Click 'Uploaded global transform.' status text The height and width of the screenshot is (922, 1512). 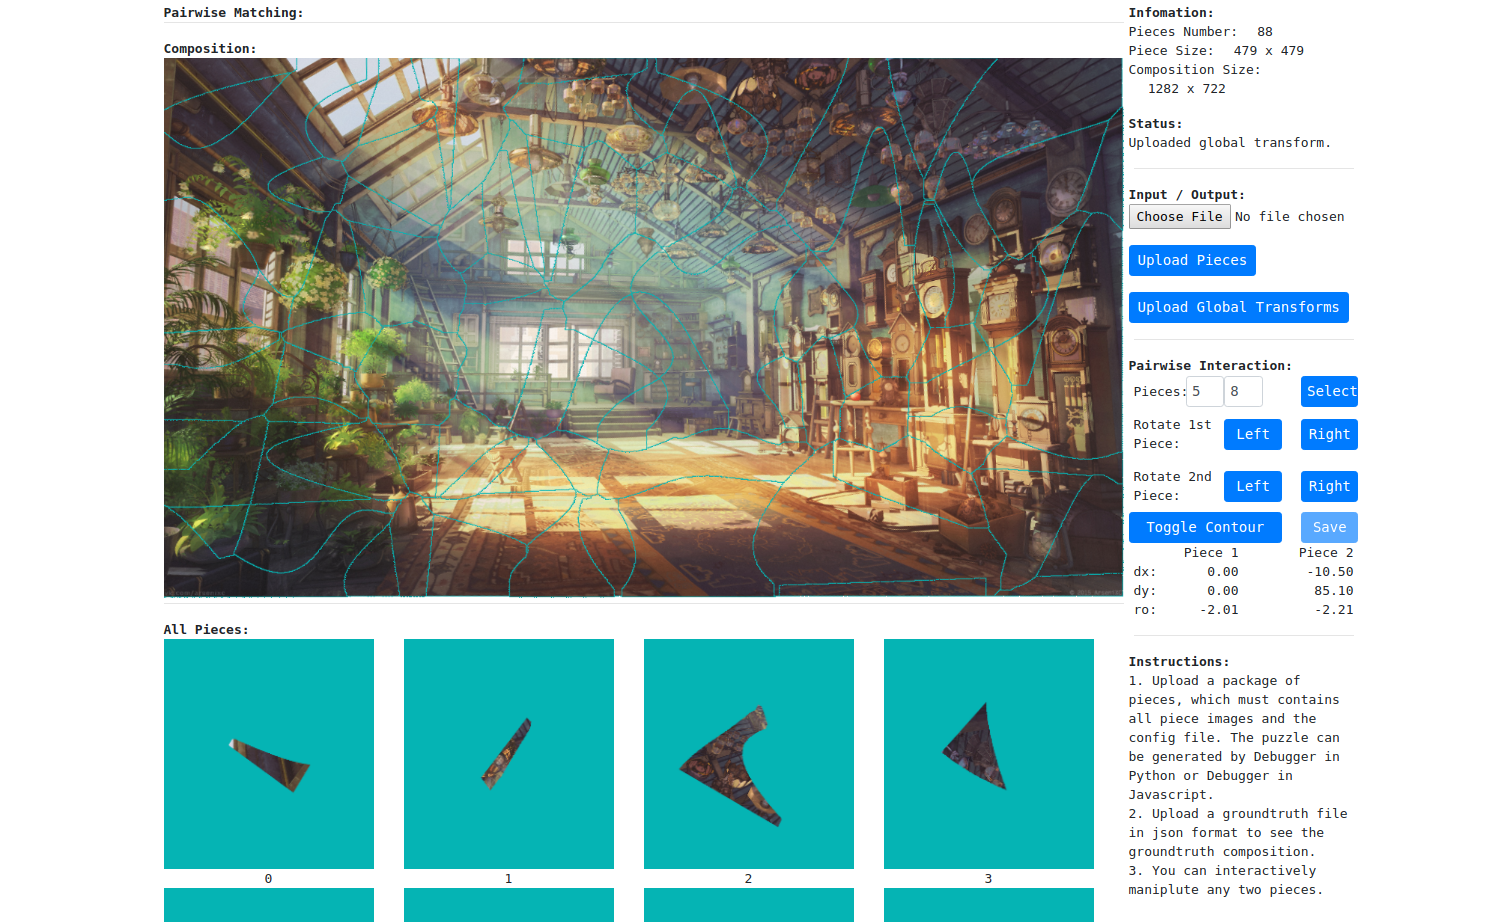click(x=1229, y=143)
